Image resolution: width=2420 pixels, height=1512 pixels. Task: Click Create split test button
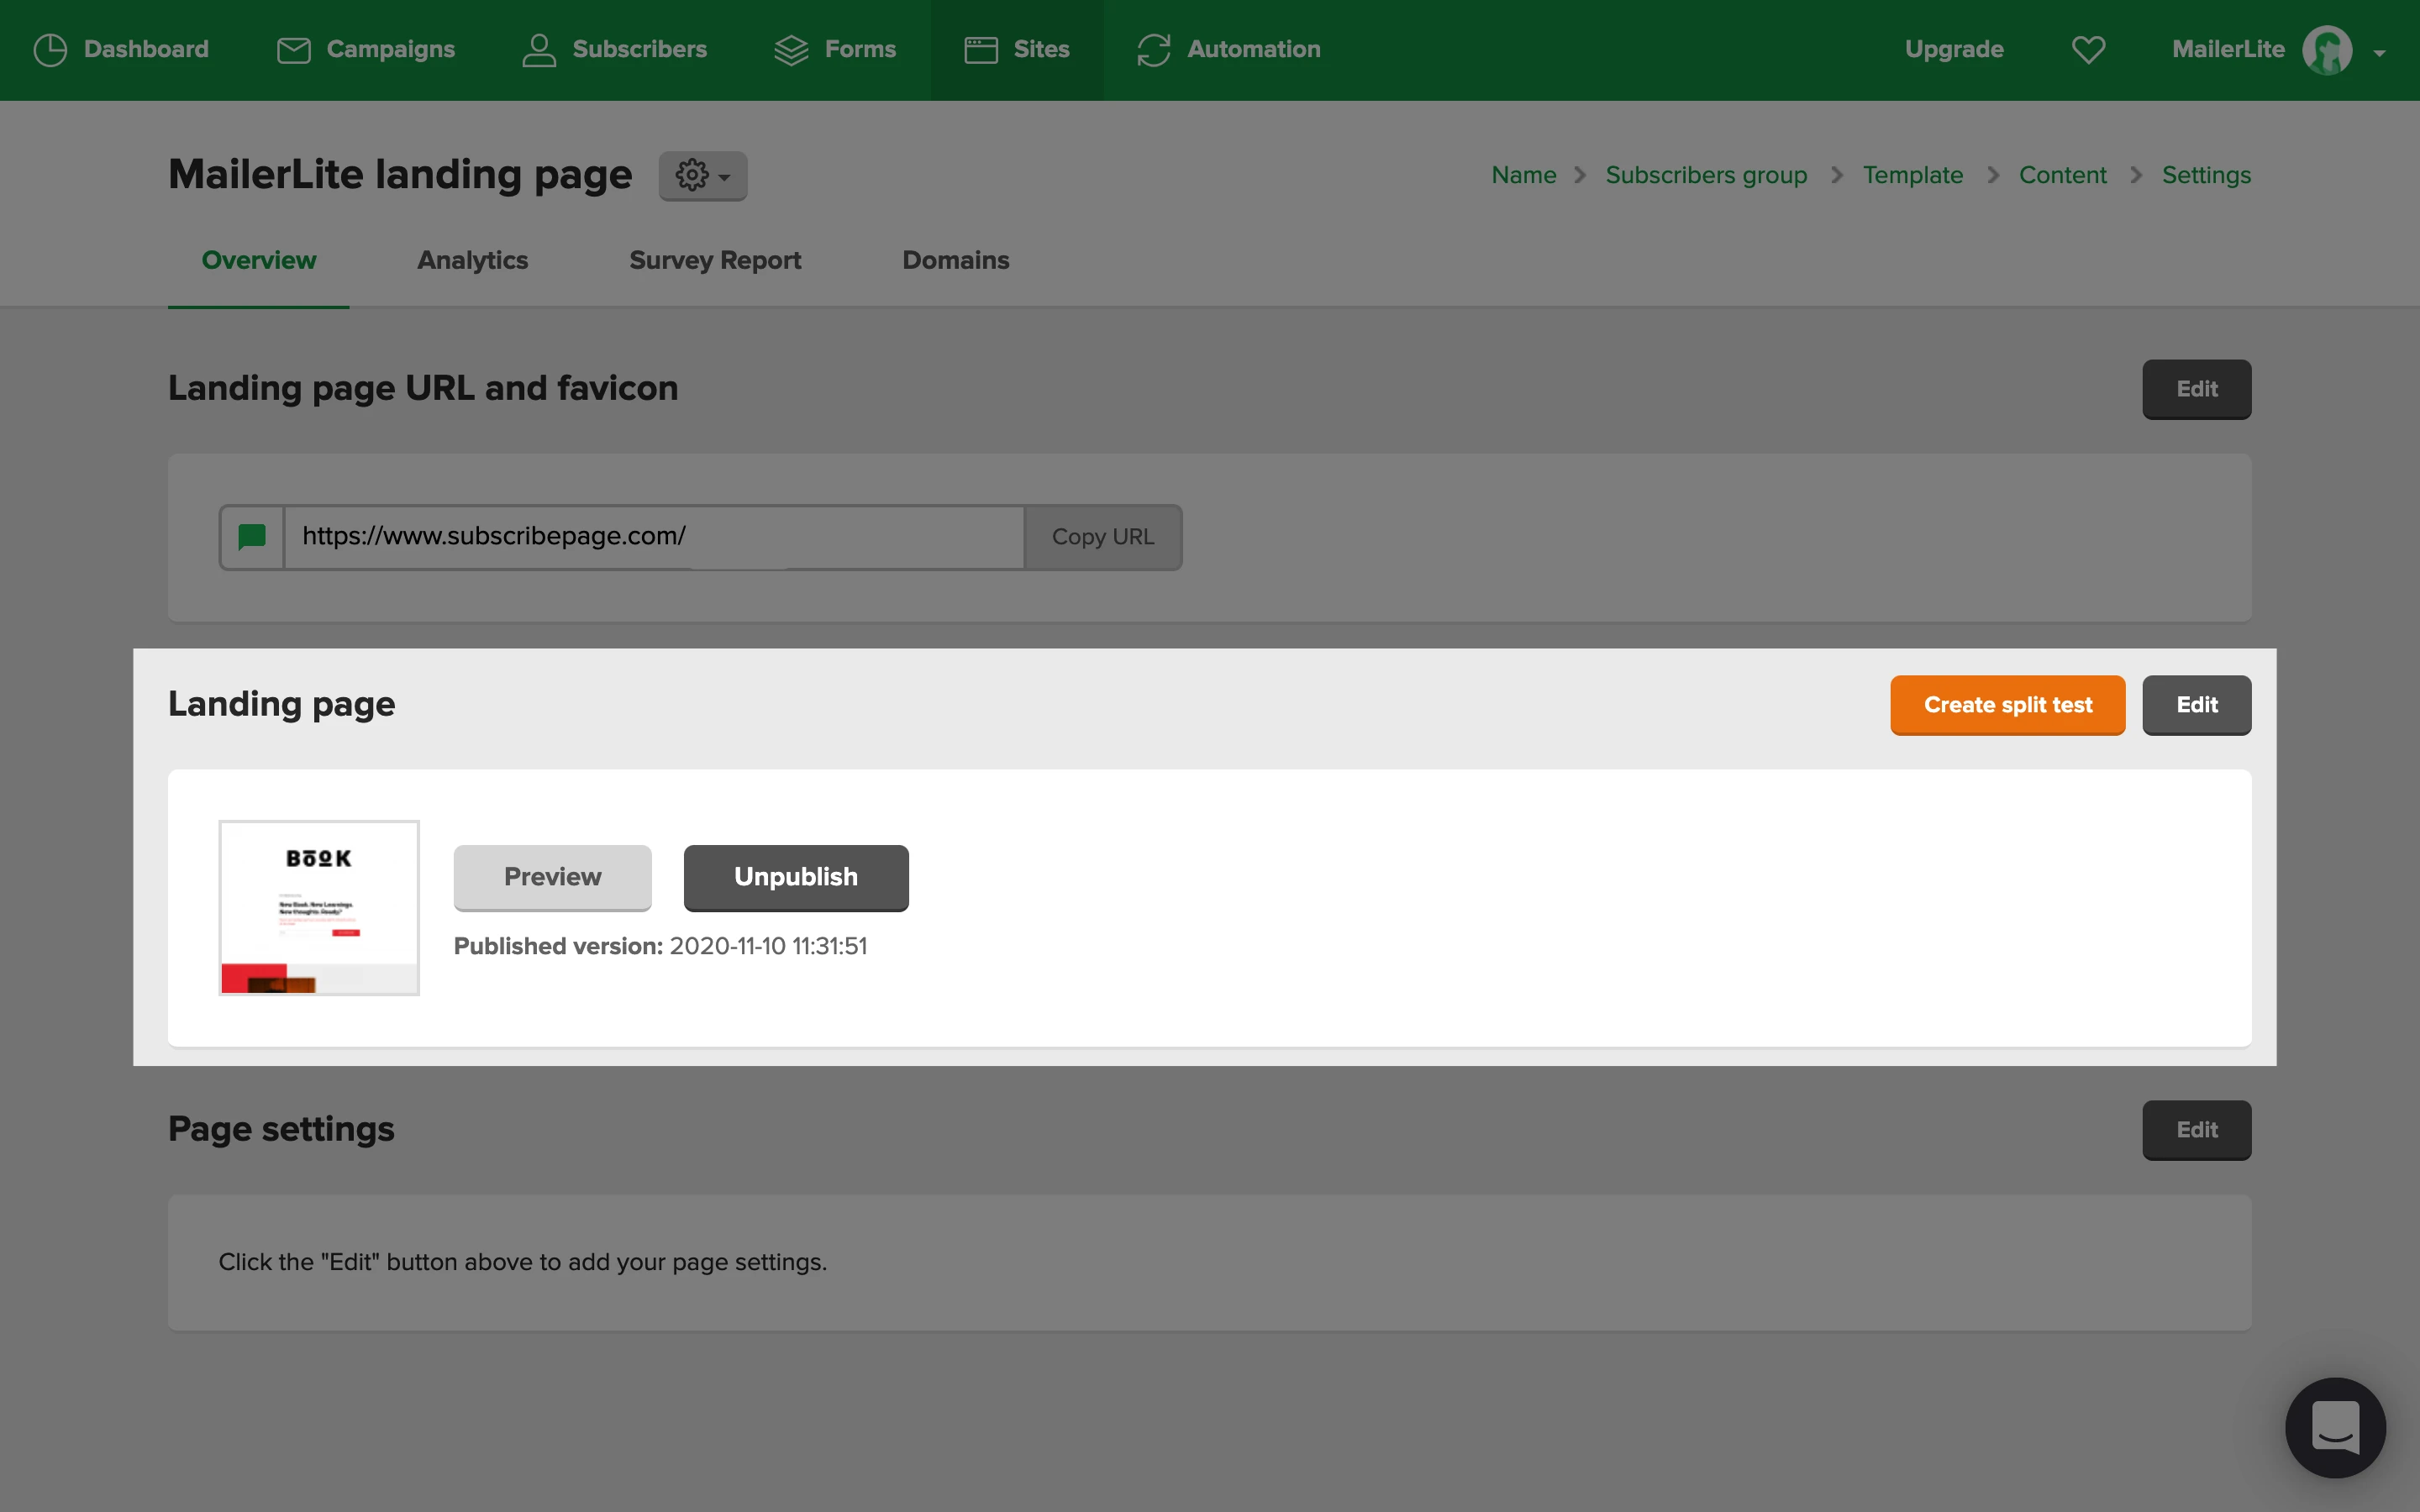pos(2007,705)
